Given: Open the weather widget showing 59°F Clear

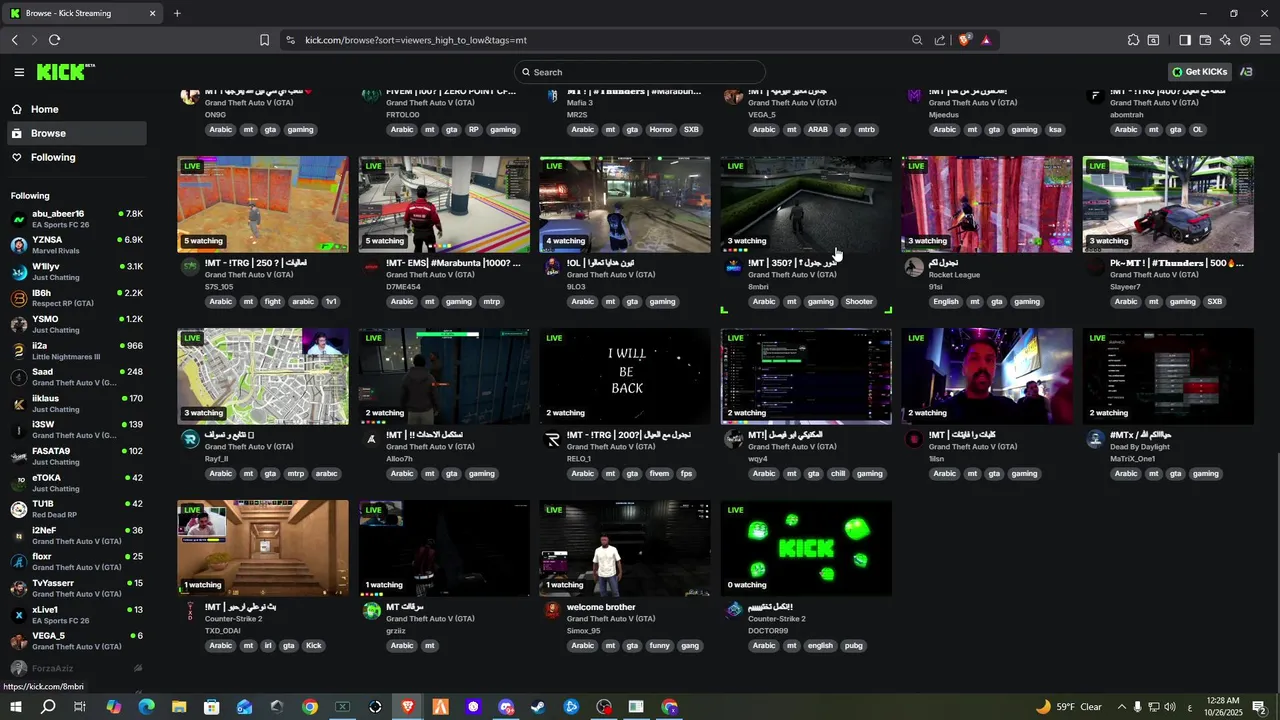Looking at the screenshot, I should pos(1069,707).
